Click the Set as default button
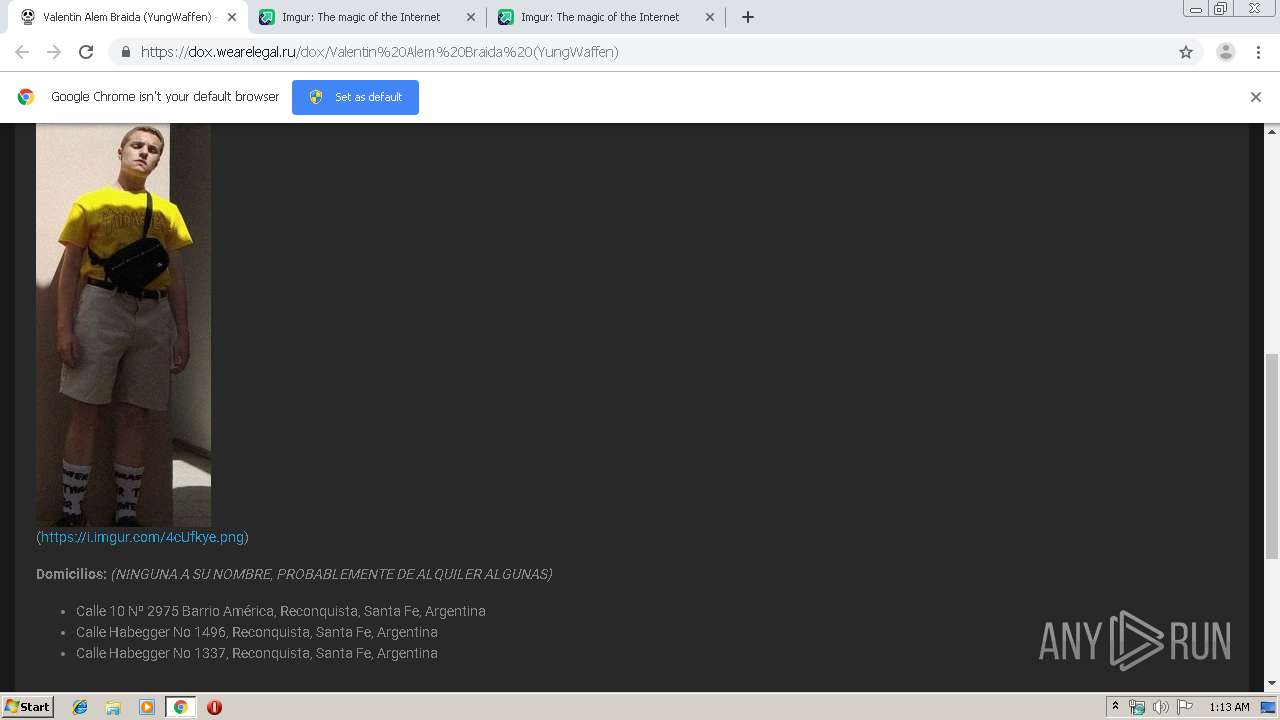This screenshot has width=1280, height=720. pos(355,97)
